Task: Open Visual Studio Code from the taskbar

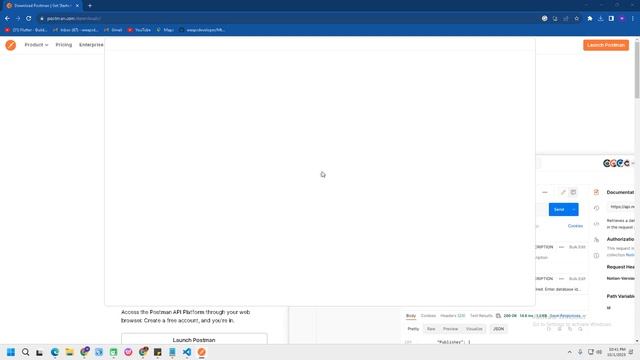Action: pos(187,352)
